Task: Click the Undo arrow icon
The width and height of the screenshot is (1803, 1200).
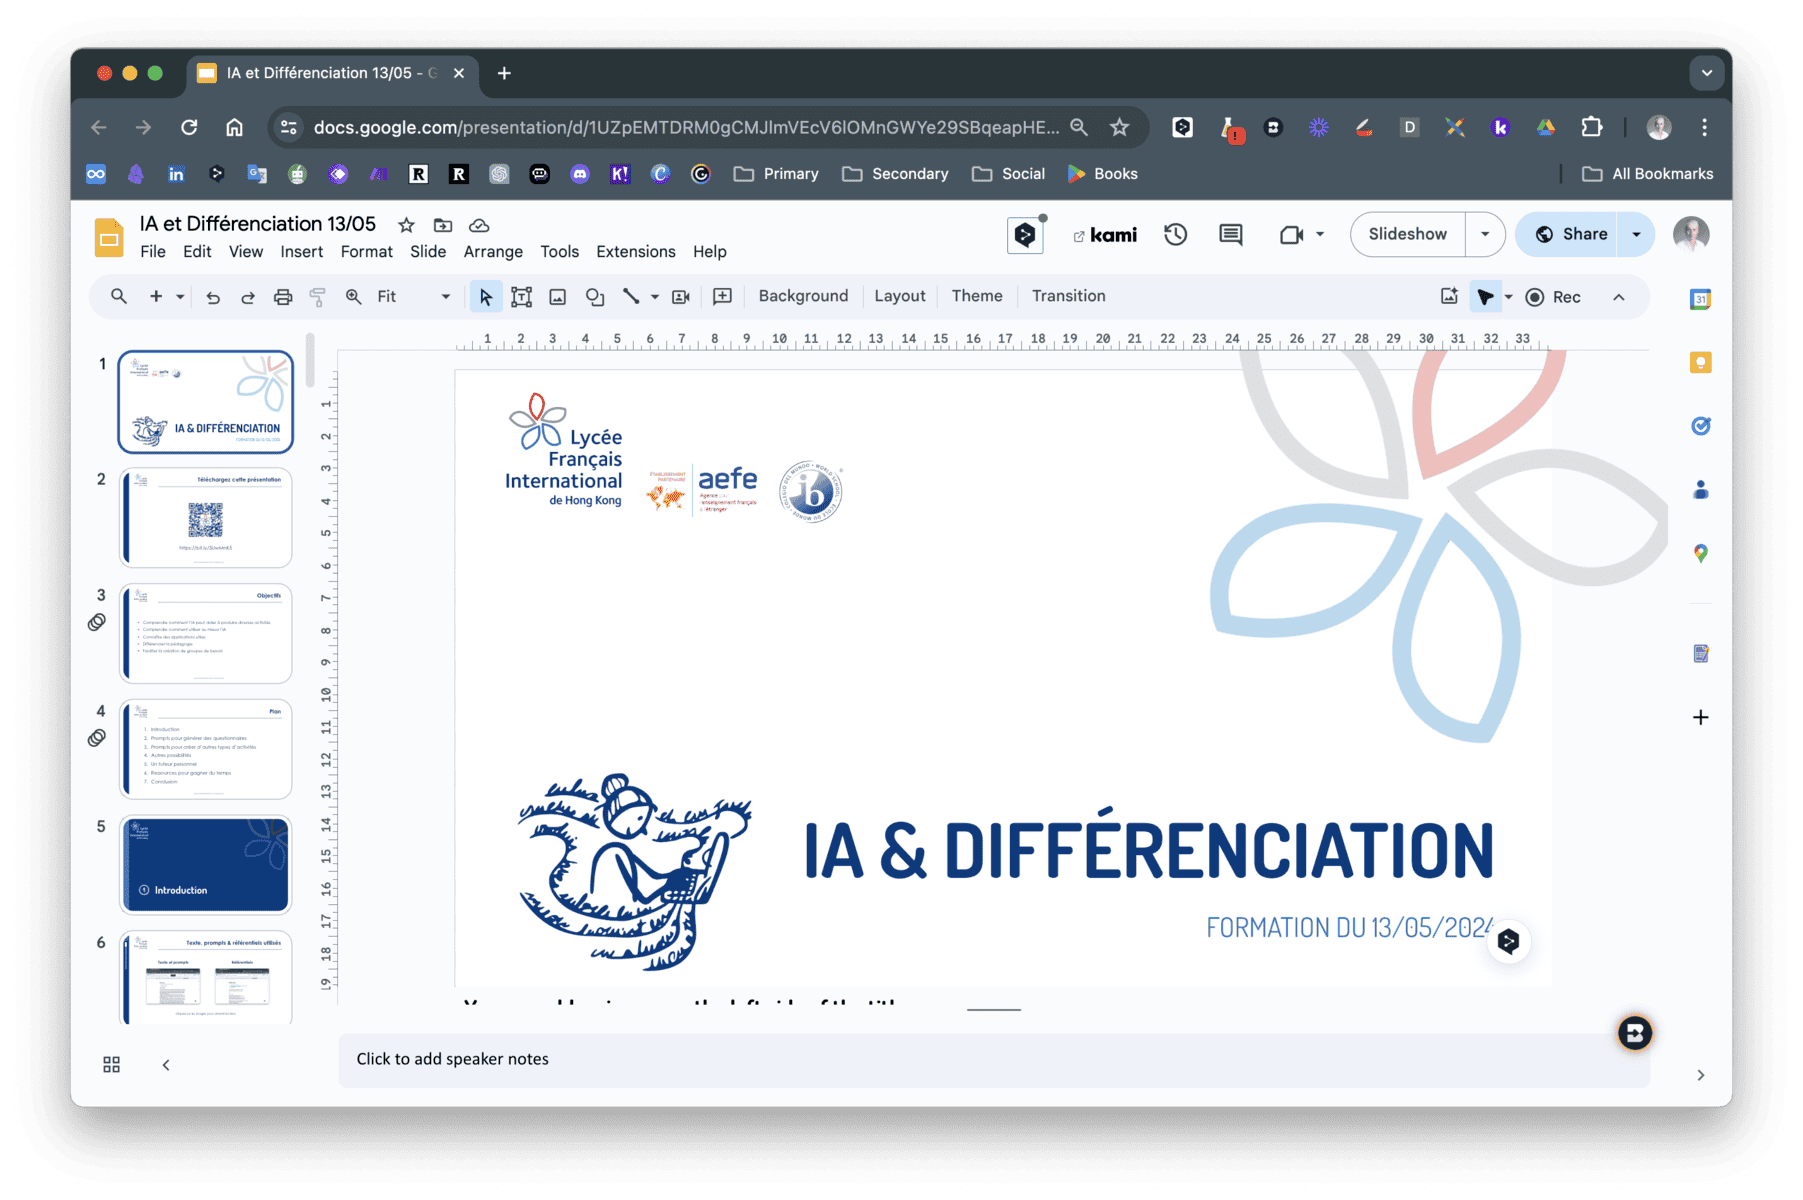Action: coord(213,297)
